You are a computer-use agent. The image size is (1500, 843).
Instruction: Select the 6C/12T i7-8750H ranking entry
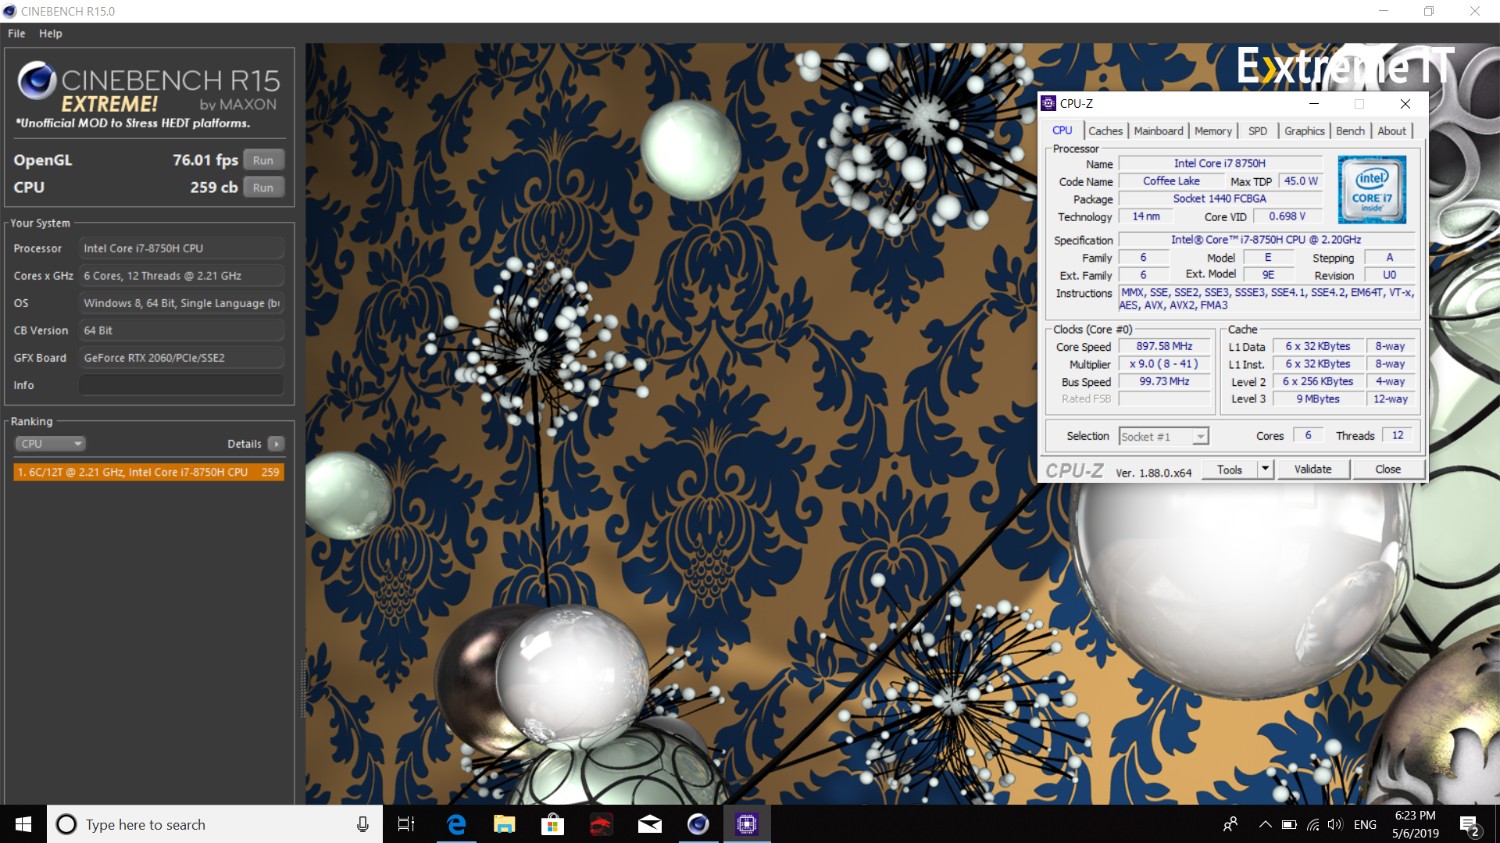(149, 472)
